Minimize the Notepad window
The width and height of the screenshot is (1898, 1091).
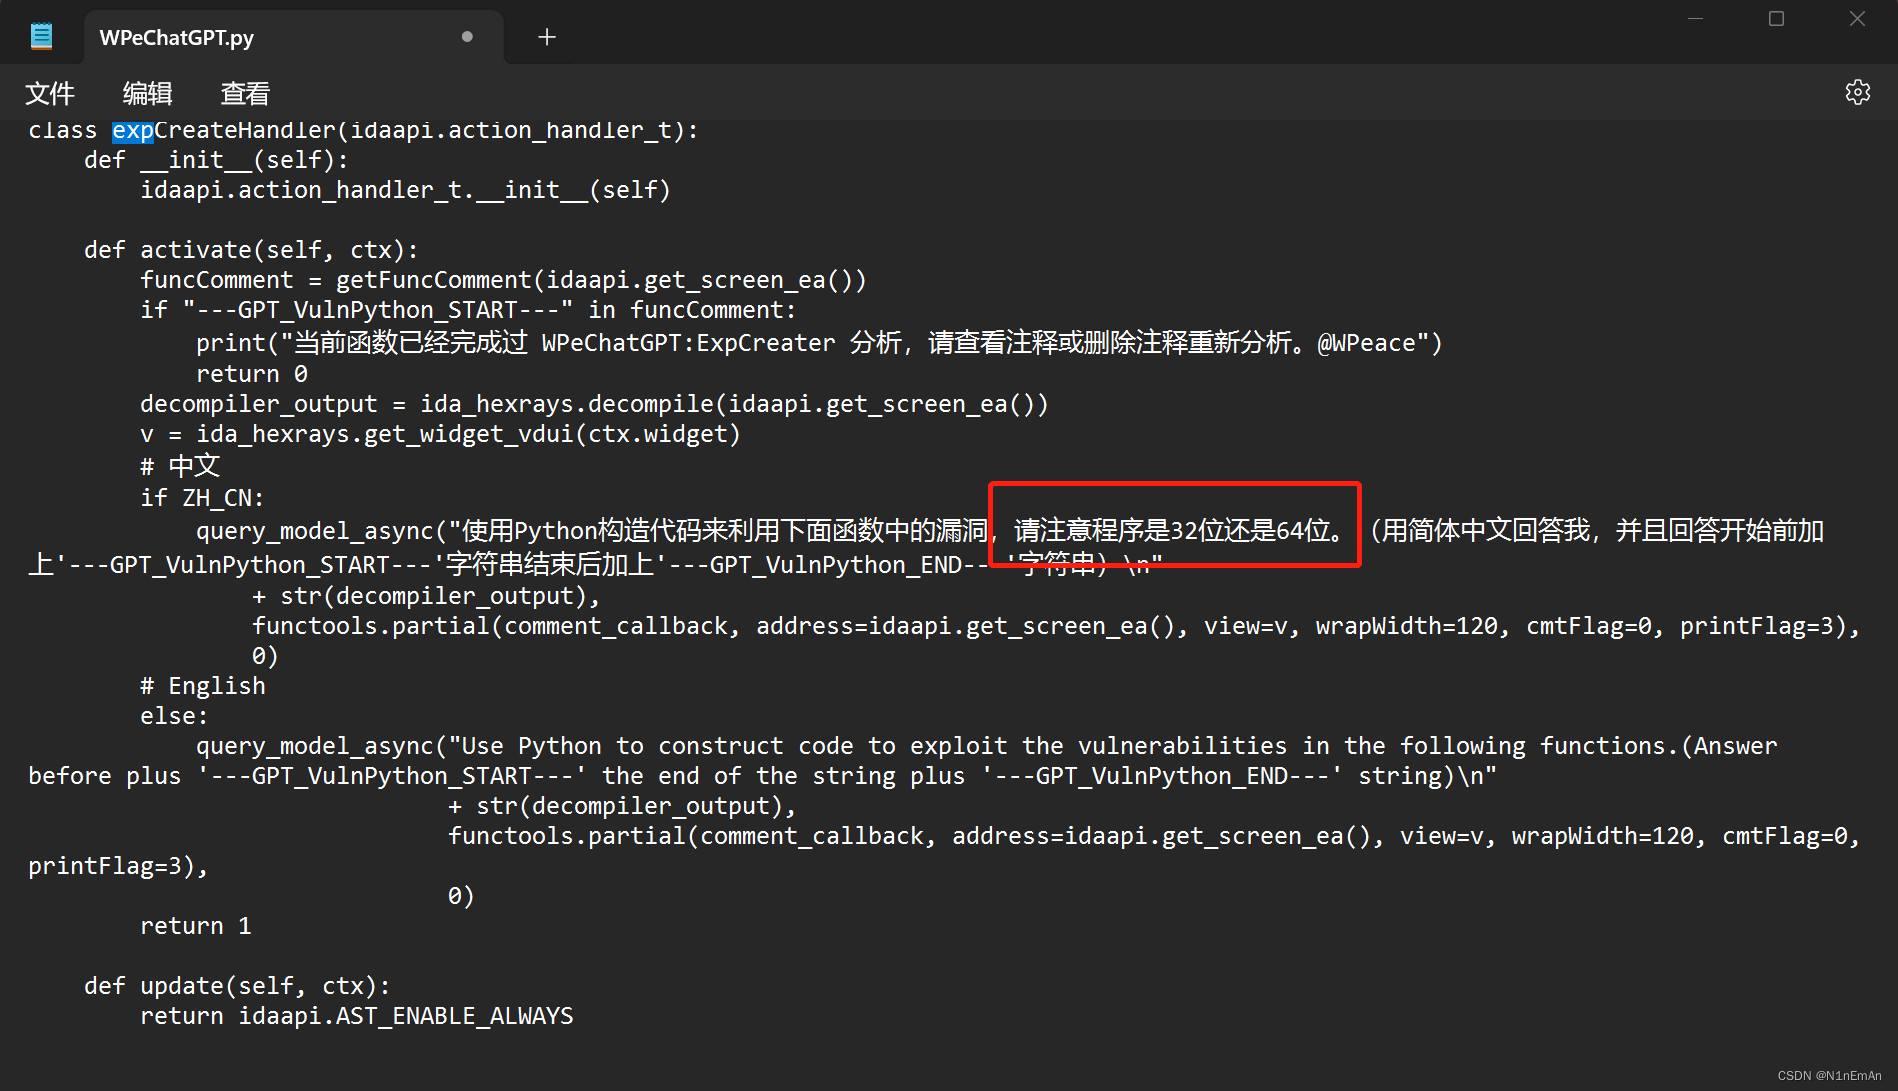(1695, 19)
